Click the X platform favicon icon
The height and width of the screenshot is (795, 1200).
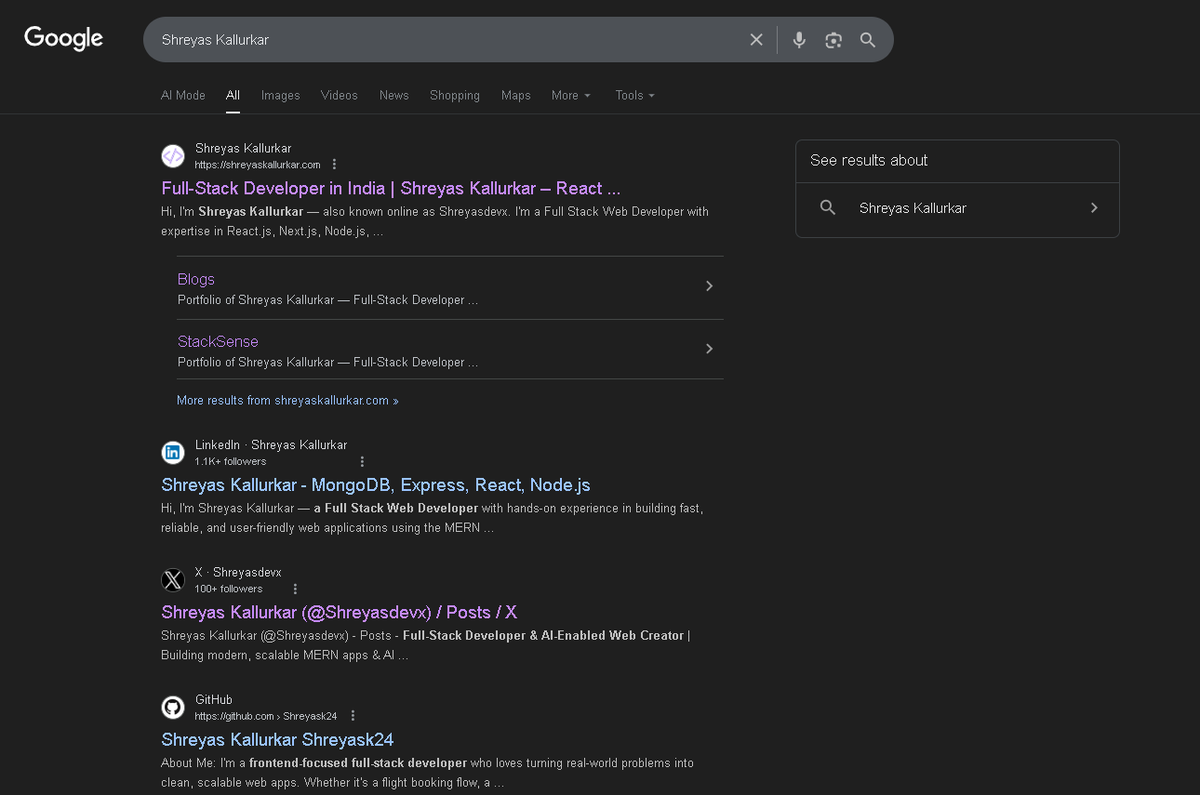(x=173, y=580)
